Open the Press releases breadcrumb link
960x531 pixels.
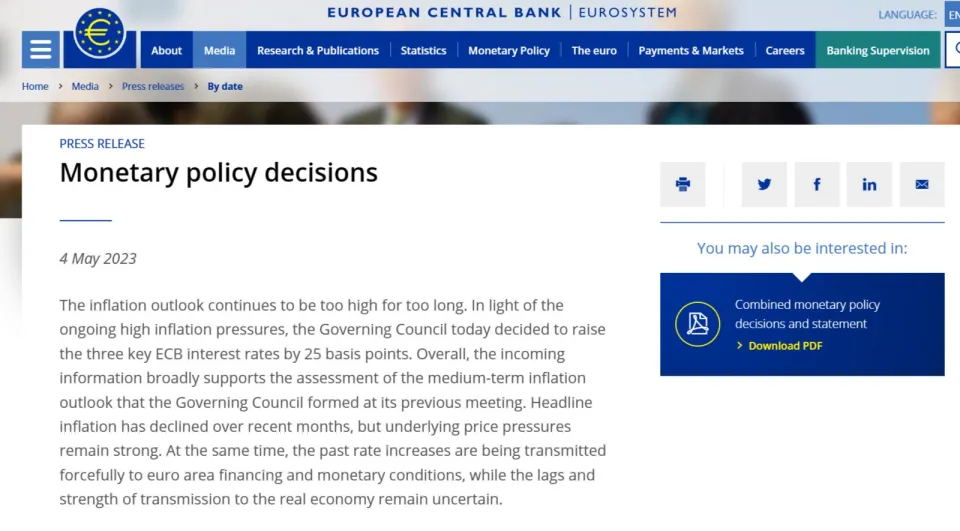tap(153, 87)
